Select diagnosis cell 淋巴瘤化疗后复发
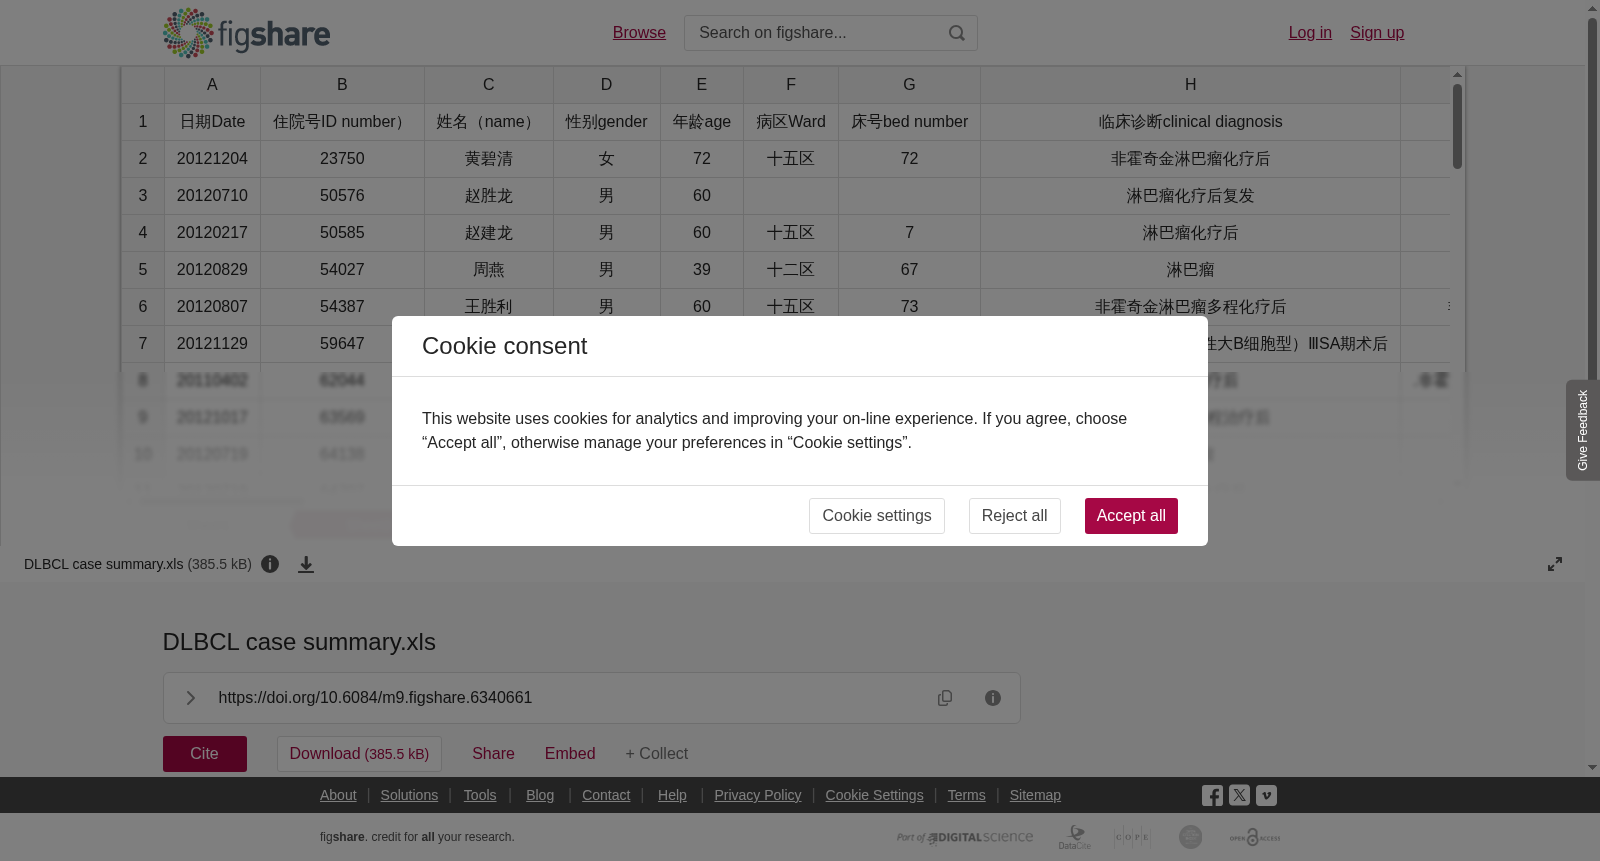Image resolution: width=1600 pixels, height=861 pixels. tap(1190, 196)
